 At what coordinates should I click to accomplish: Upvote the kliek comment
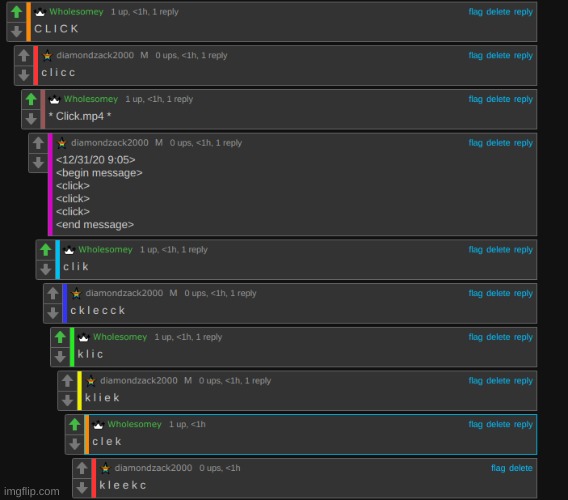pyautogui.click(x=67, y=380)
